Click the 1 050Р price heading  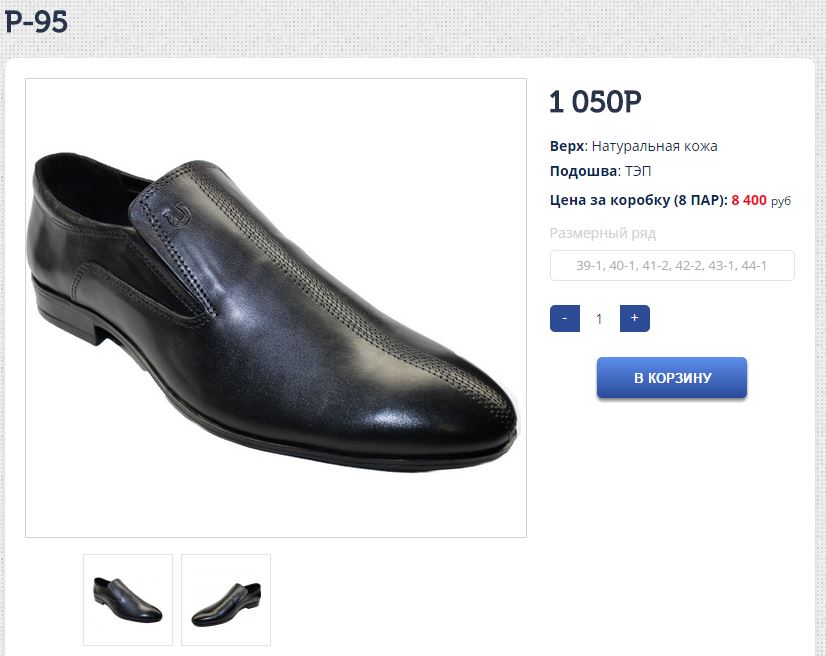pos(595,102)
